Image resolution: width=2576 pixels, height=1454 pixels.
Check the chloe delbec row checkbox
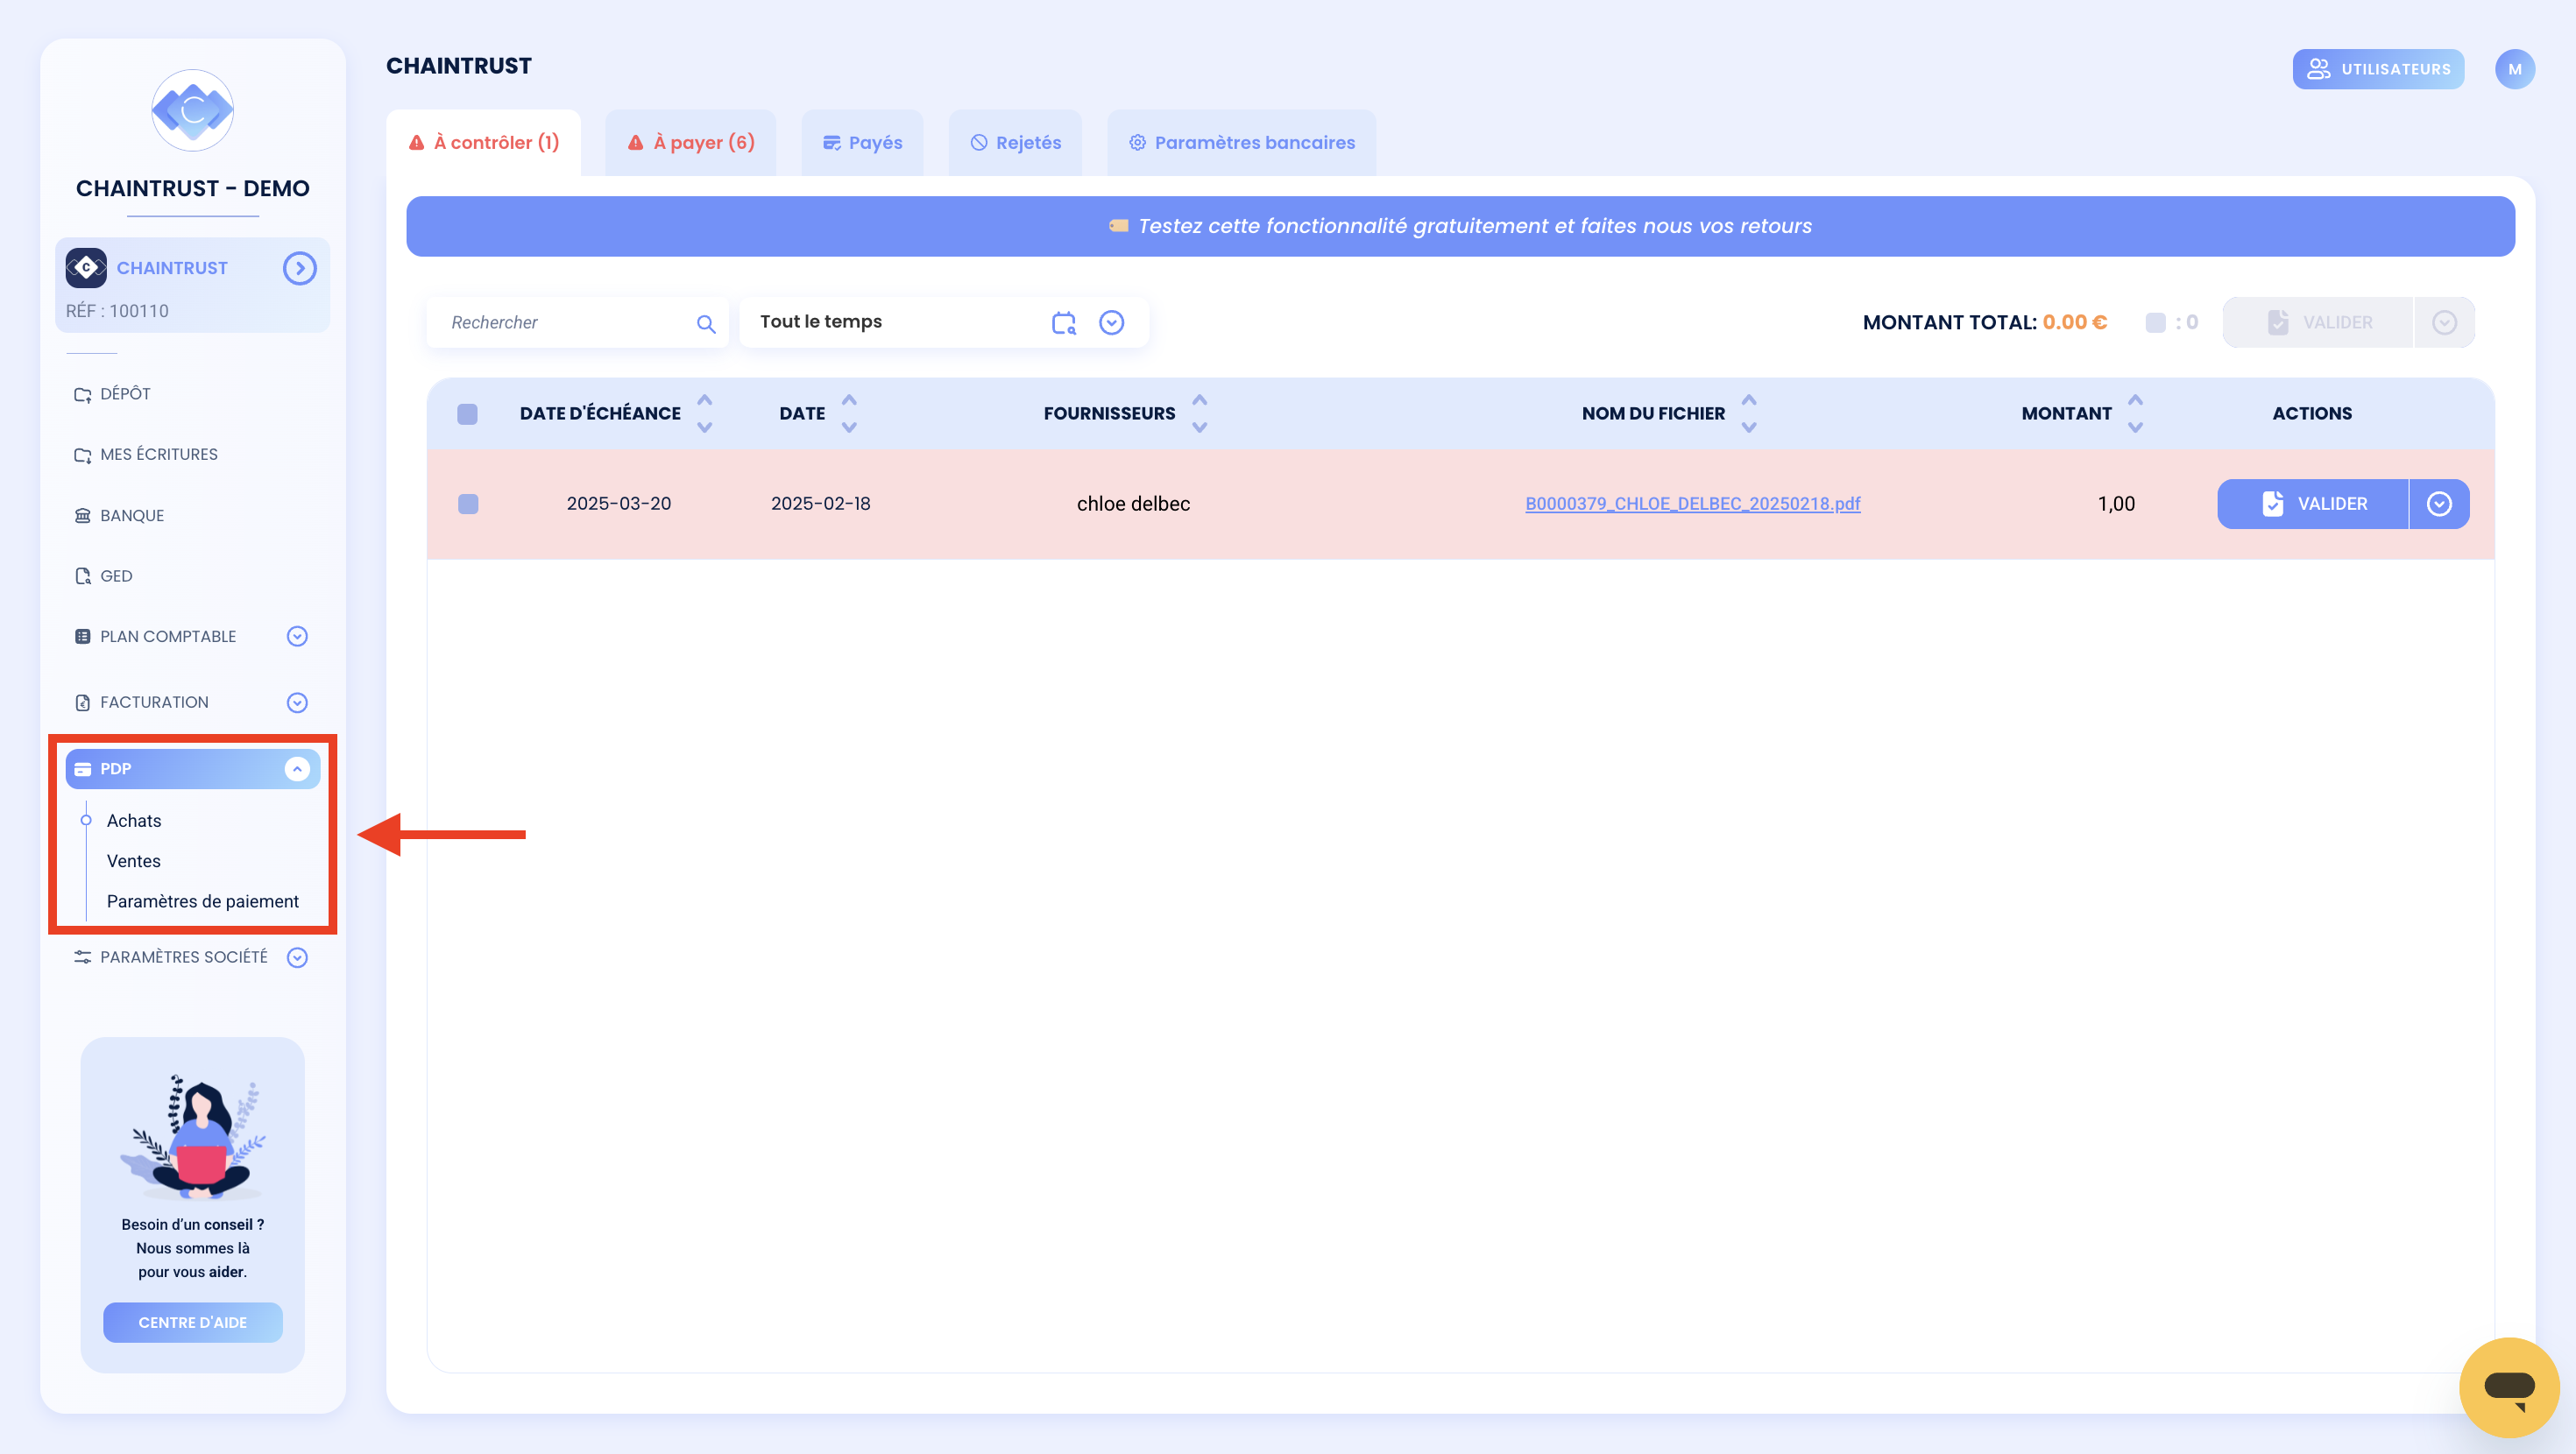468,504
